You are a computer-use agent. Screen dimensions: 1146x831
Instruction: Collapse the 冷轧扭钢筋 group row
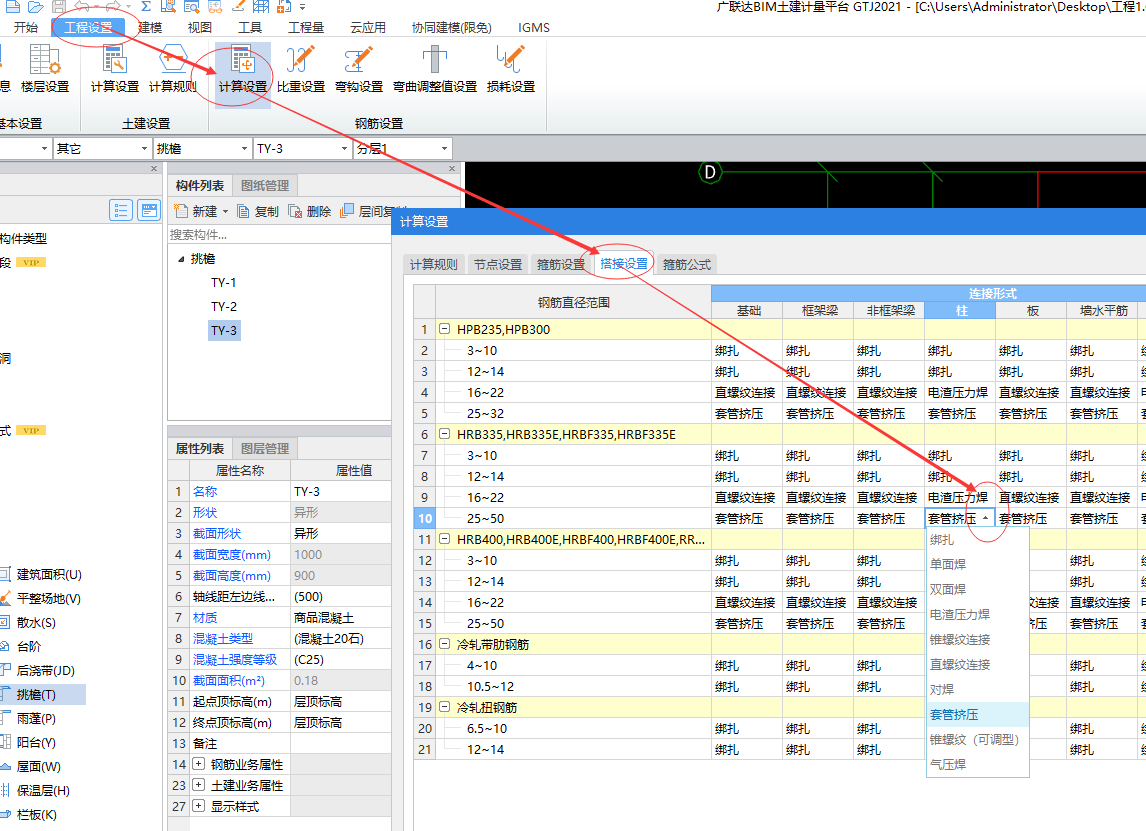444,707
